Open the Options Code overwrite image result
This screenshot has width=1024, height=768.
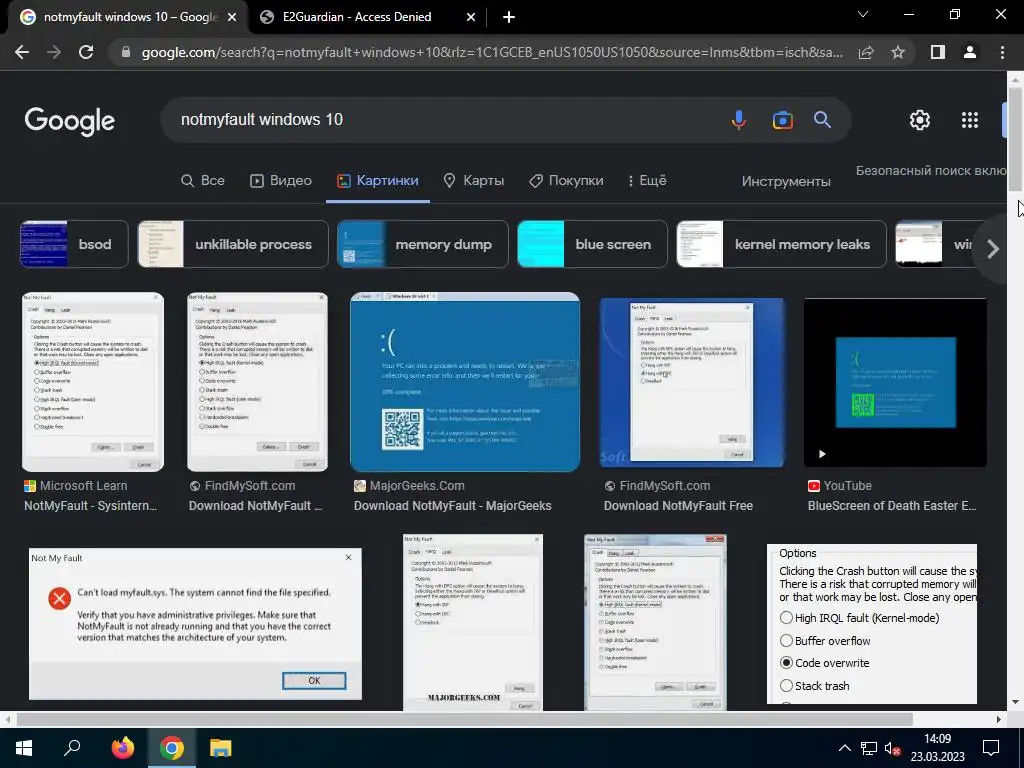pos(872,624)
